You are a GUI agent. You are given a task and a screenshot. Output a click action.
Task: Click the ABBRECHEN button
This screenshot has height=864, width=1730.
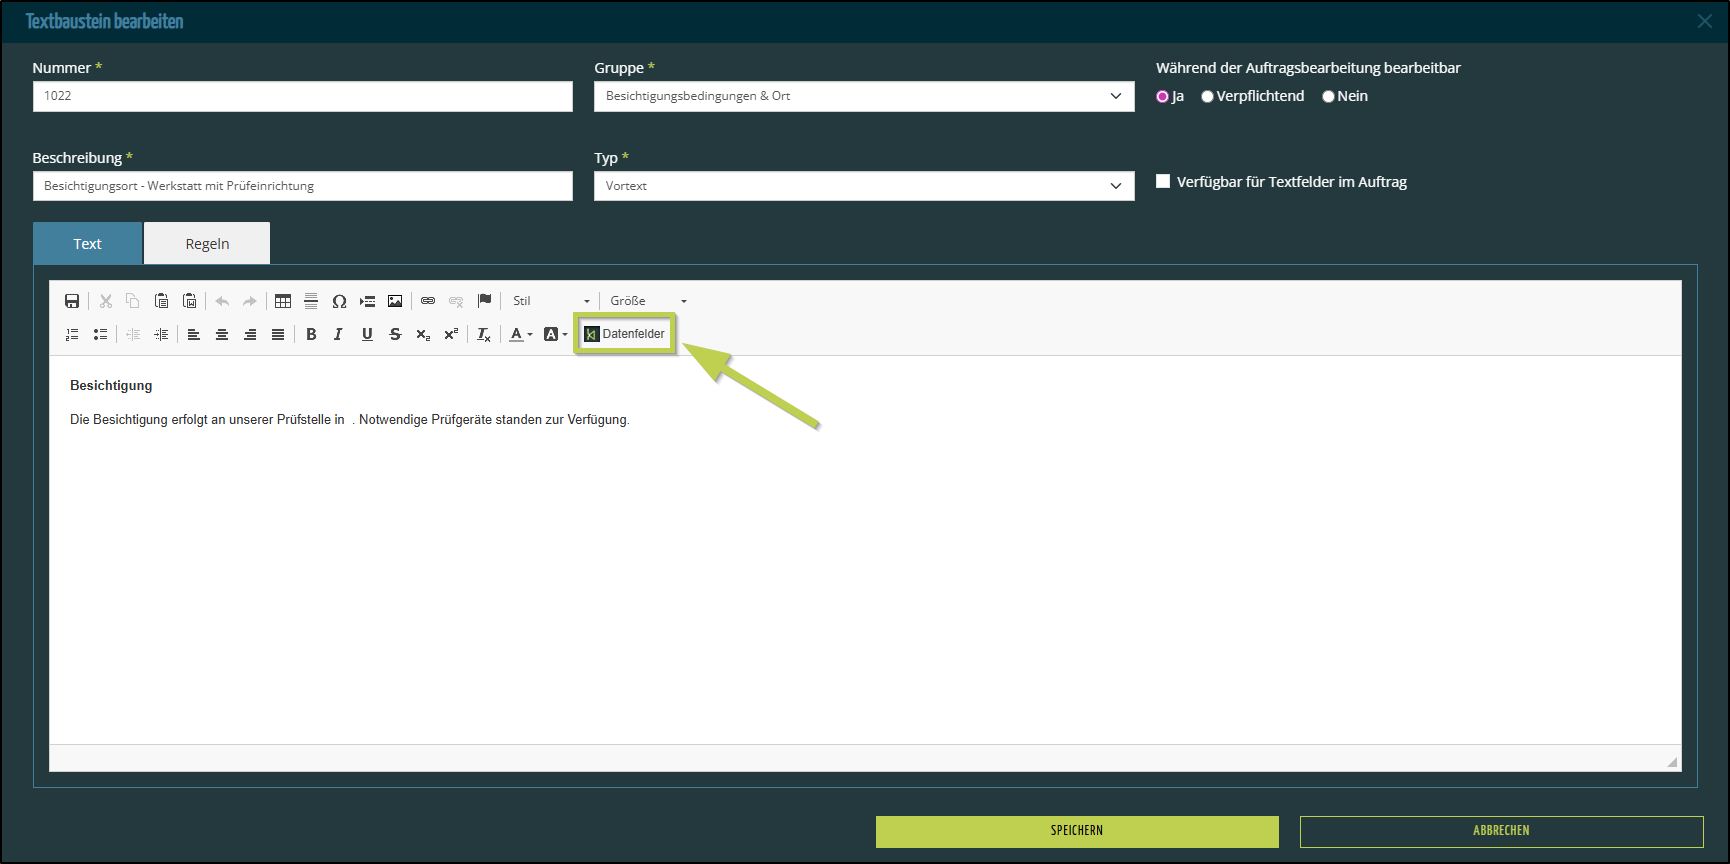[x=1500, y=831]
